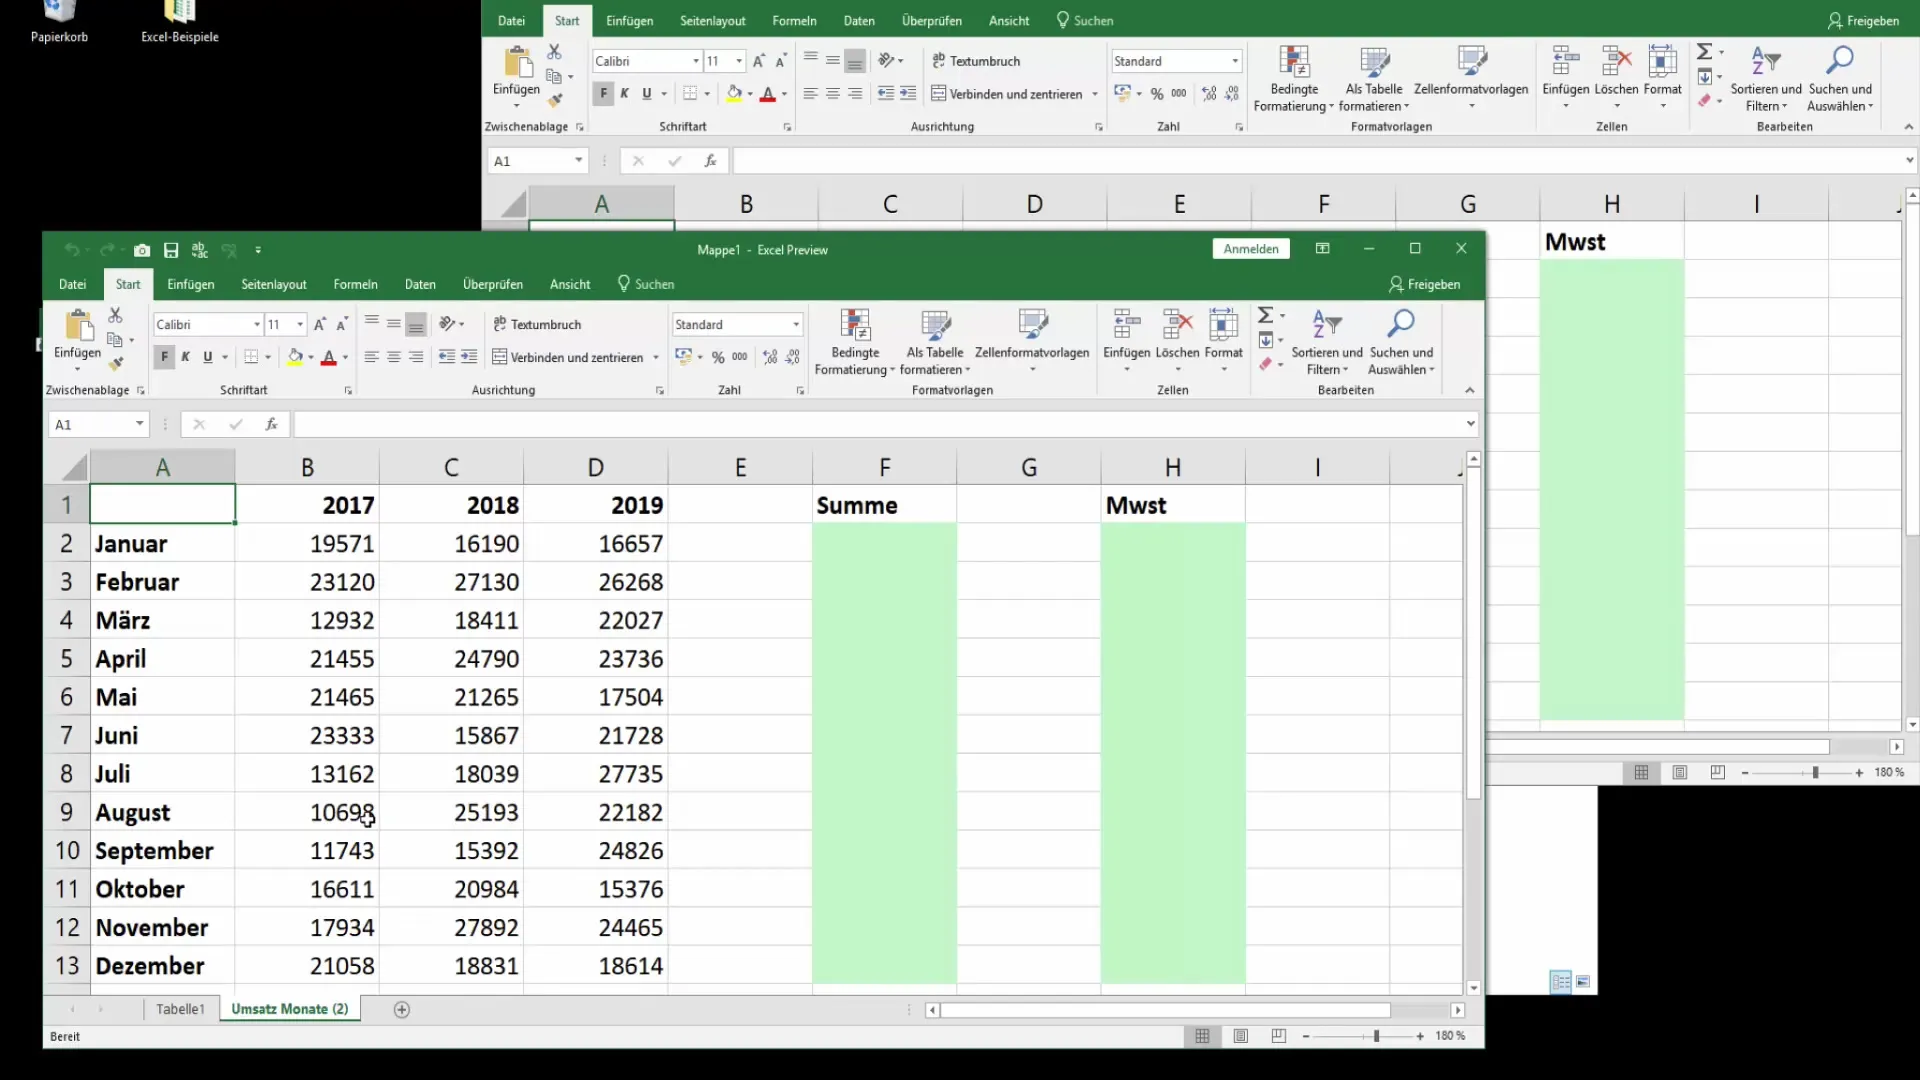Decrease font size in Mappe1 ribbon

coord(341,325)
